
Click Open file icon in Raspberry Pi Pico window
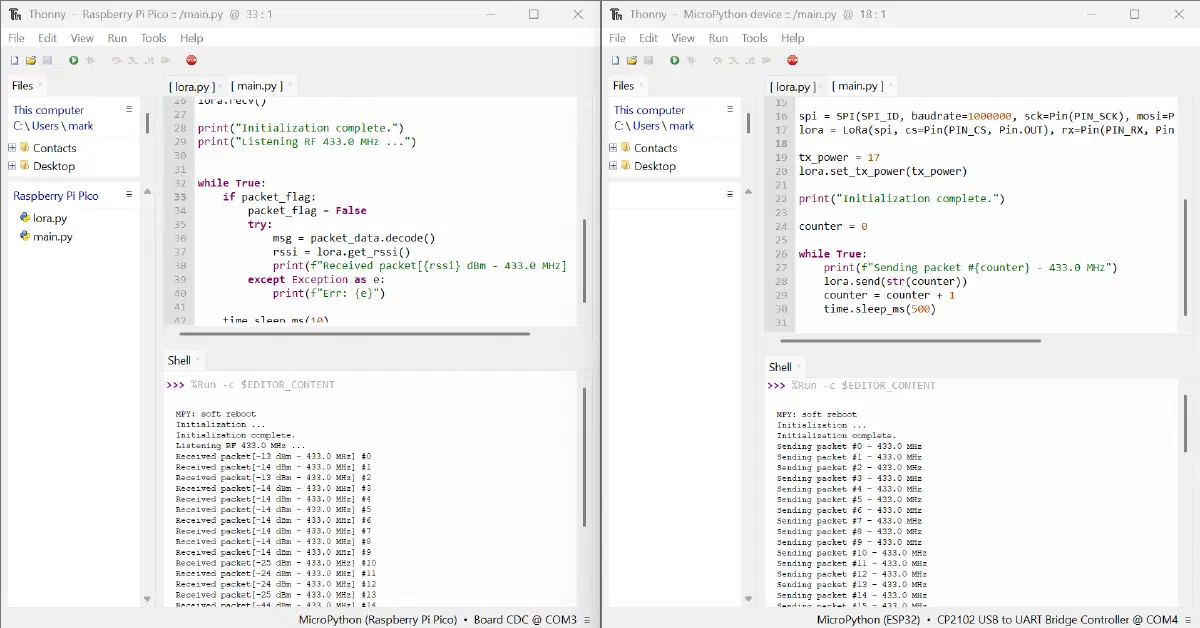[31, 61]
